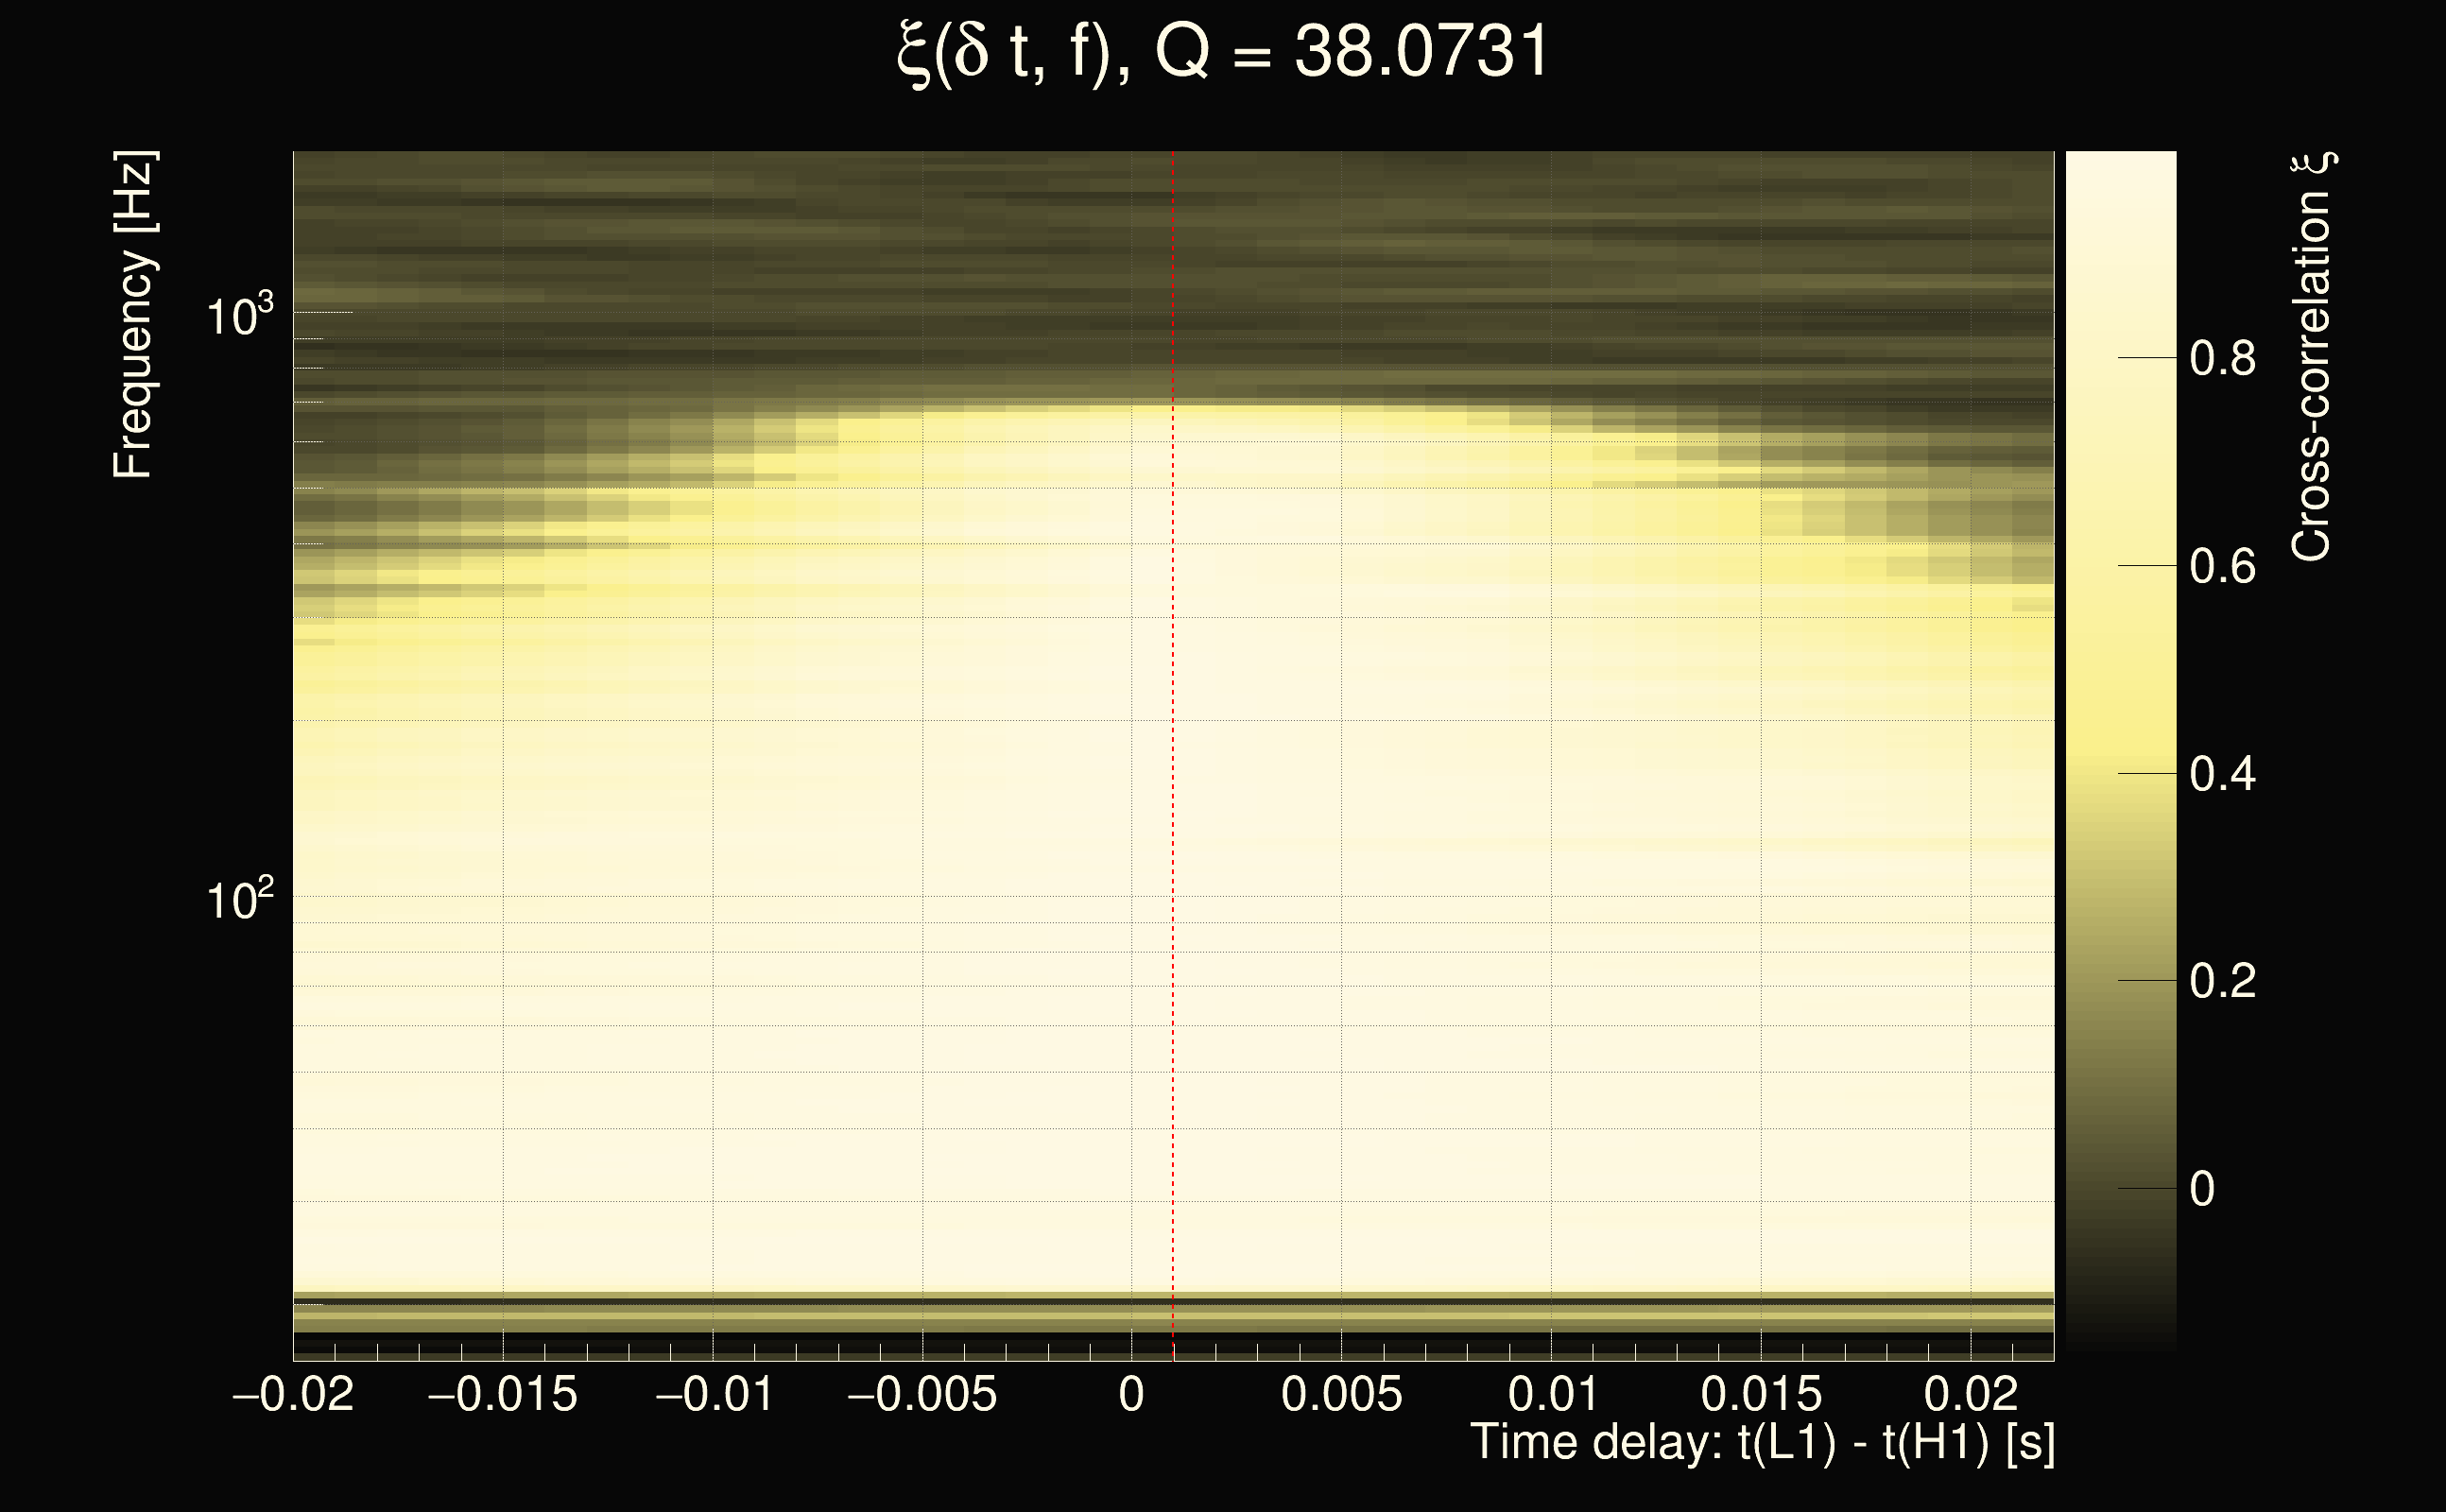This screenshot has height=1512, width=2446.
Task: Click the -0.02 time delay tick label
Action: 293,1394
